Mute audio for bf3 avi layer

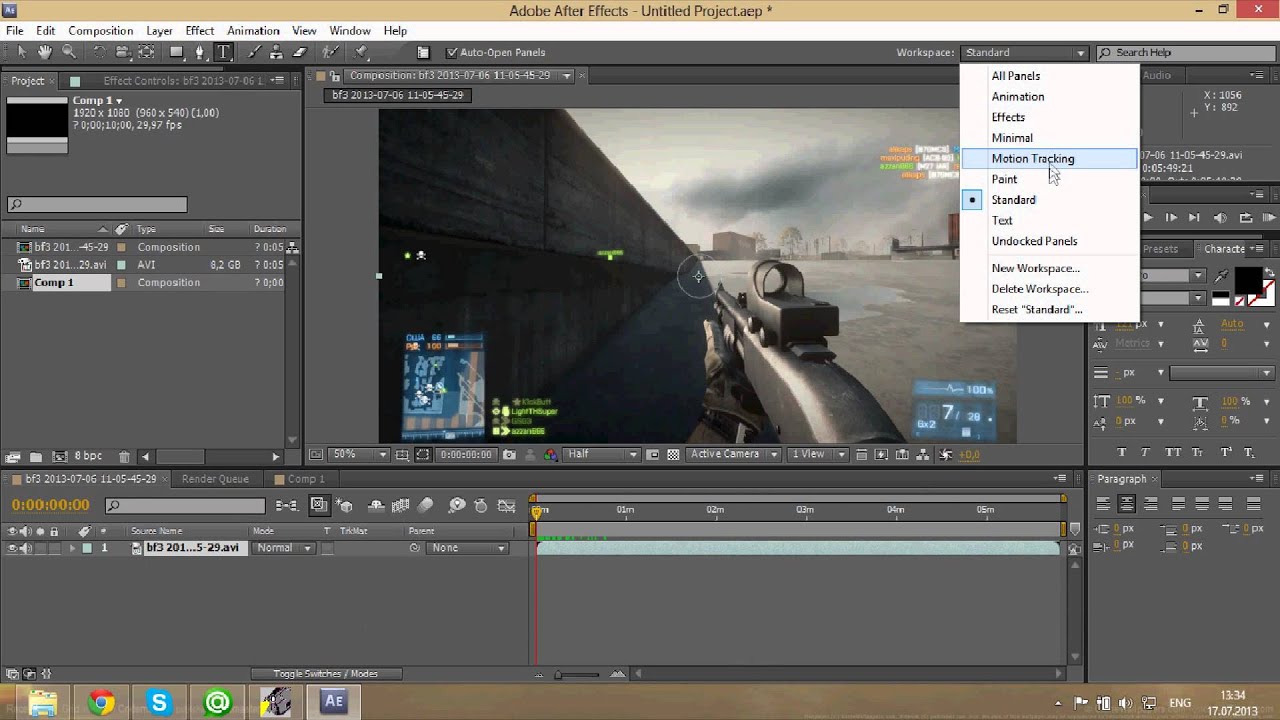point(25,548)
